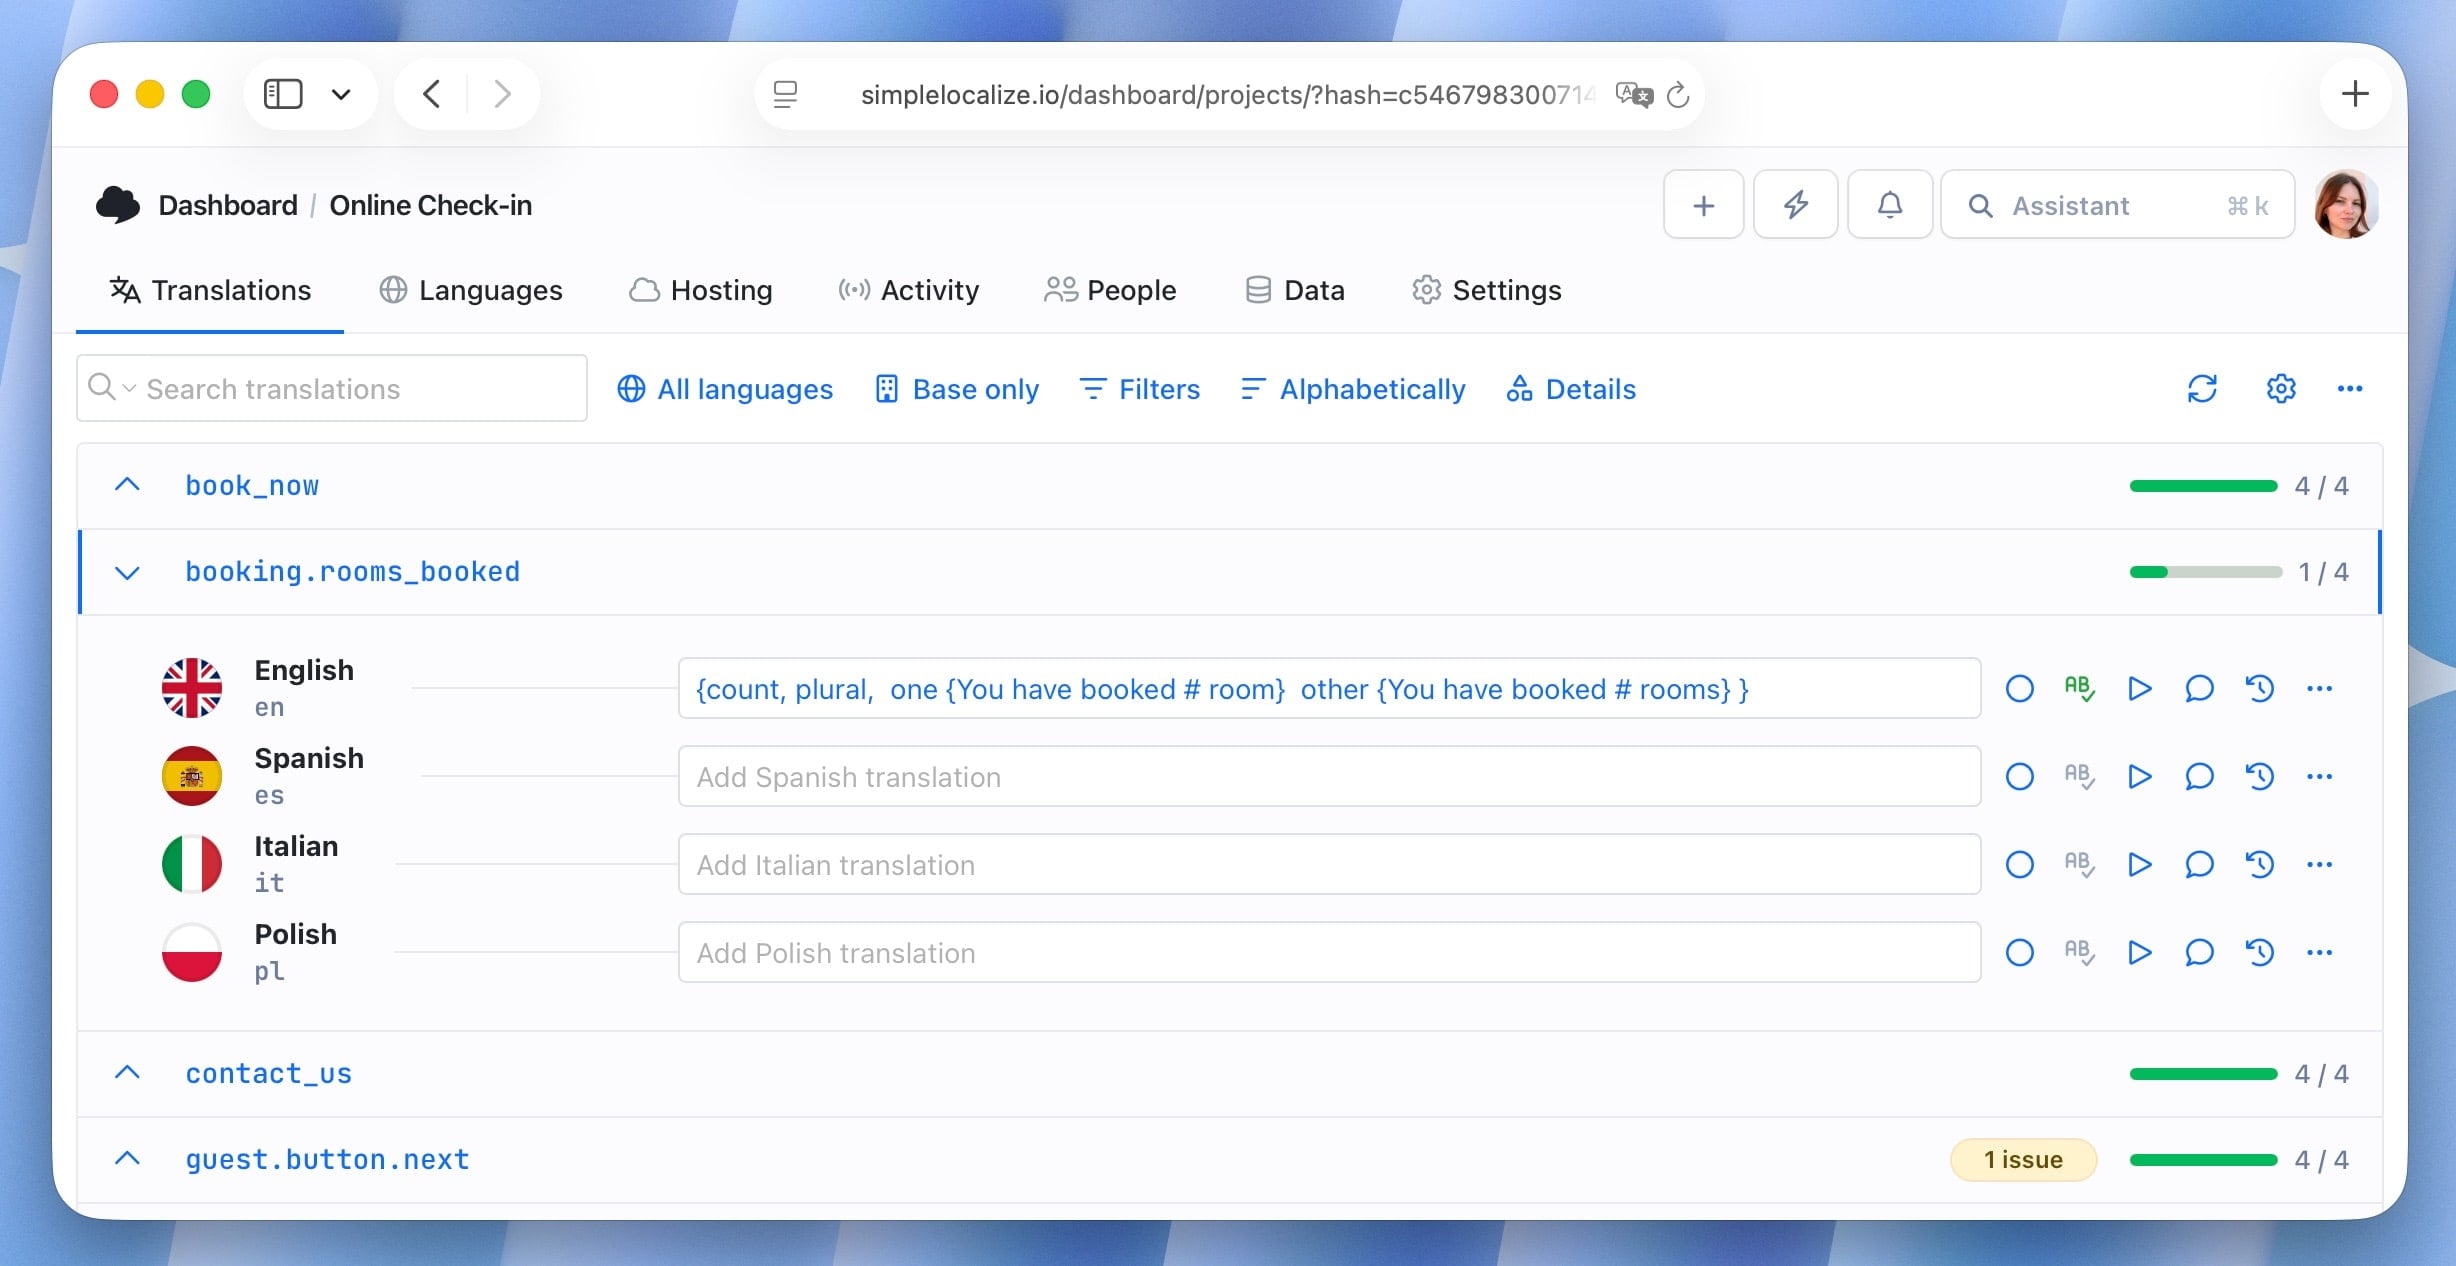View history of the English translation

[x=2259, y=689]
